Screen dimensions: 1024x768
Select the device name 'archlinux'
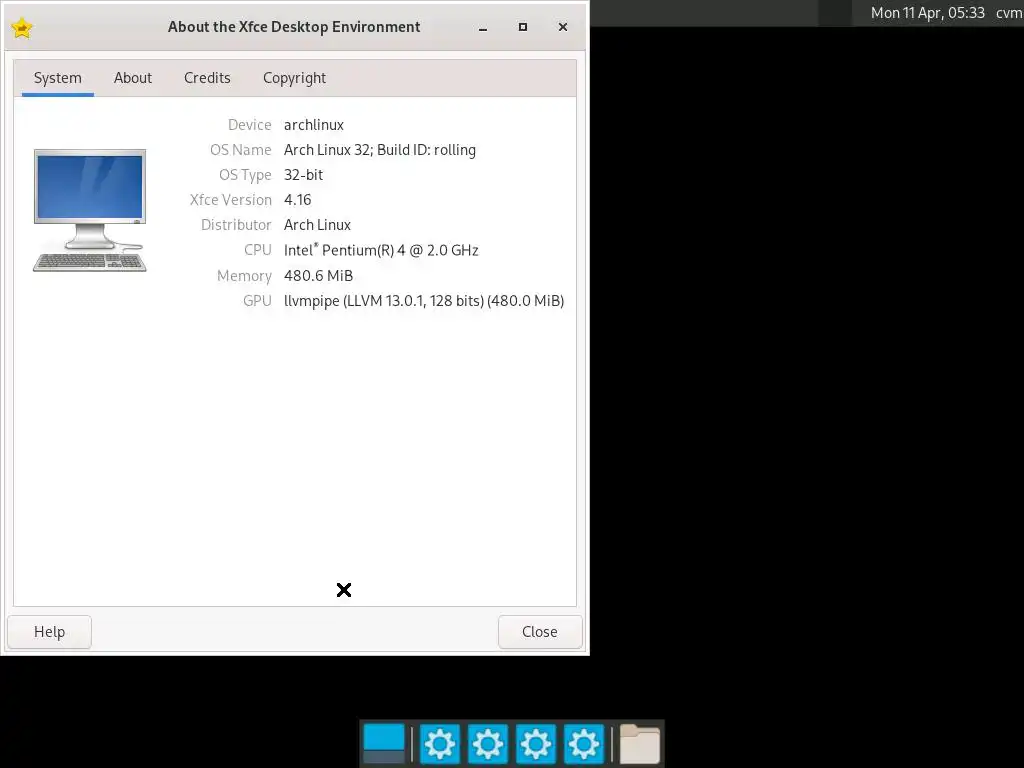click(313, 125)
